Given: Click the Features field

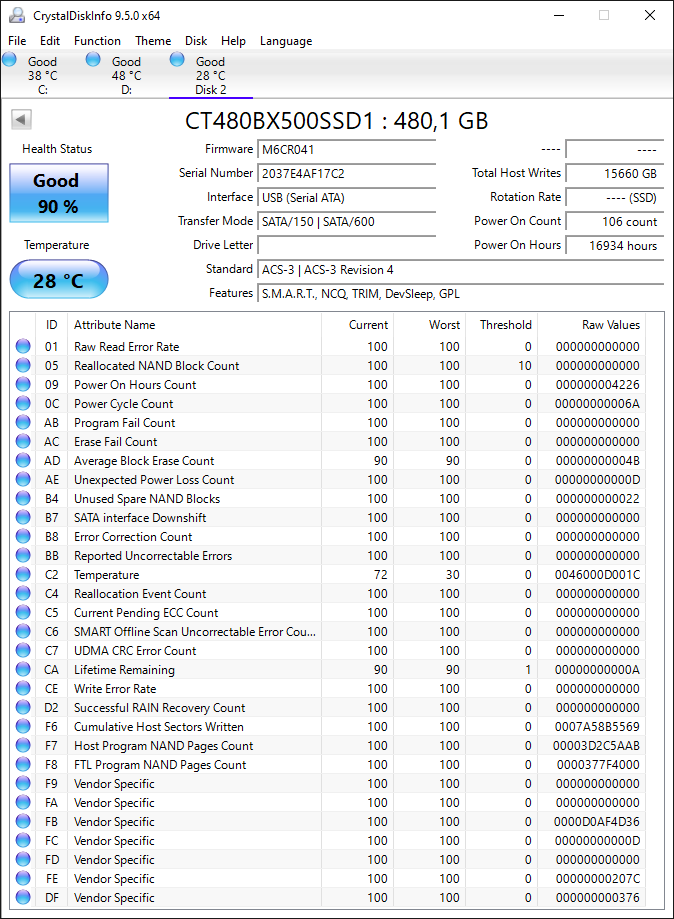Looking at the screenshot, I should tap(461, 294).
